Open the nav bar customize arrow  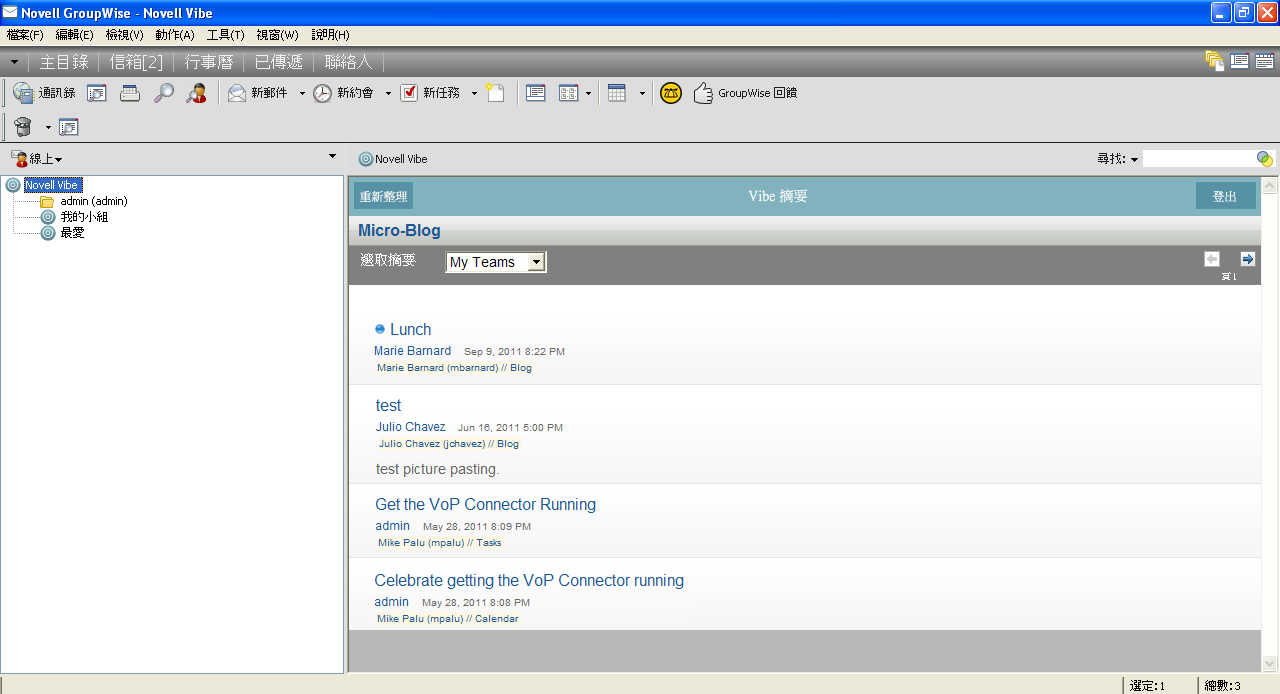pos(14,62)
